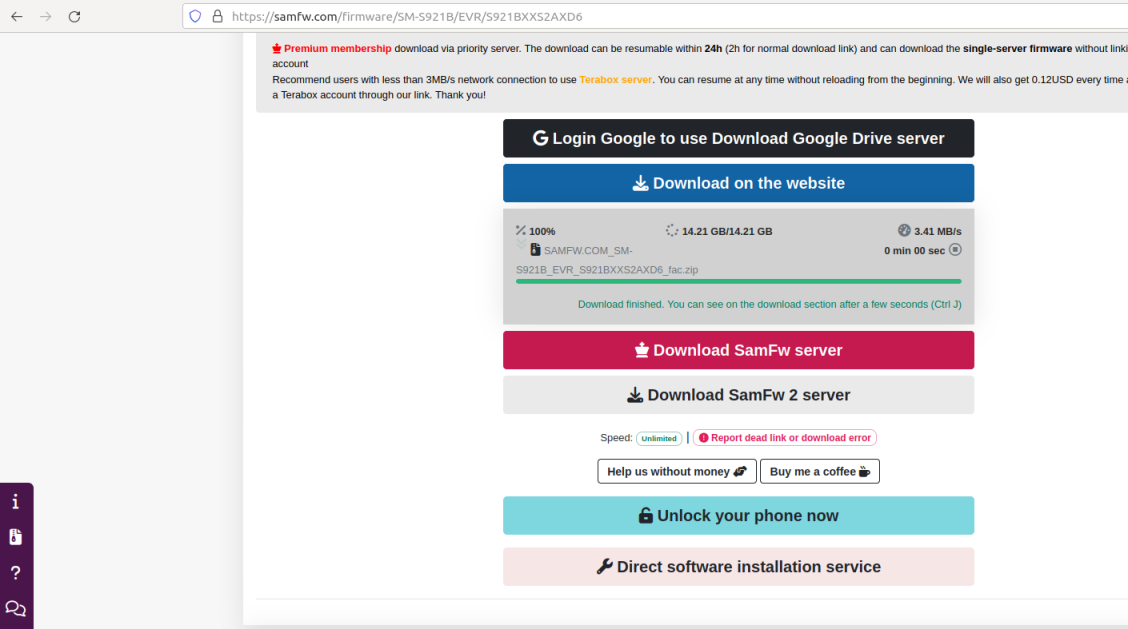Stop download with the circular stop icon
Viewport: 1128px width, 629px height.
pos(955,250)
